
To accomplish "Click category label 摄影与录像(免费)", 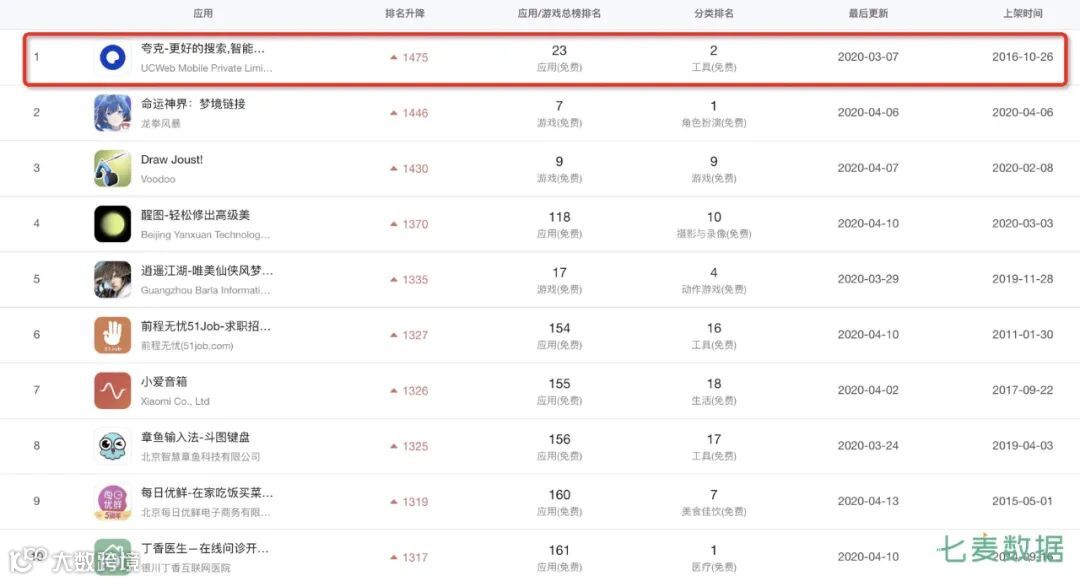I will pyautogui.click(x=714, y=234).
